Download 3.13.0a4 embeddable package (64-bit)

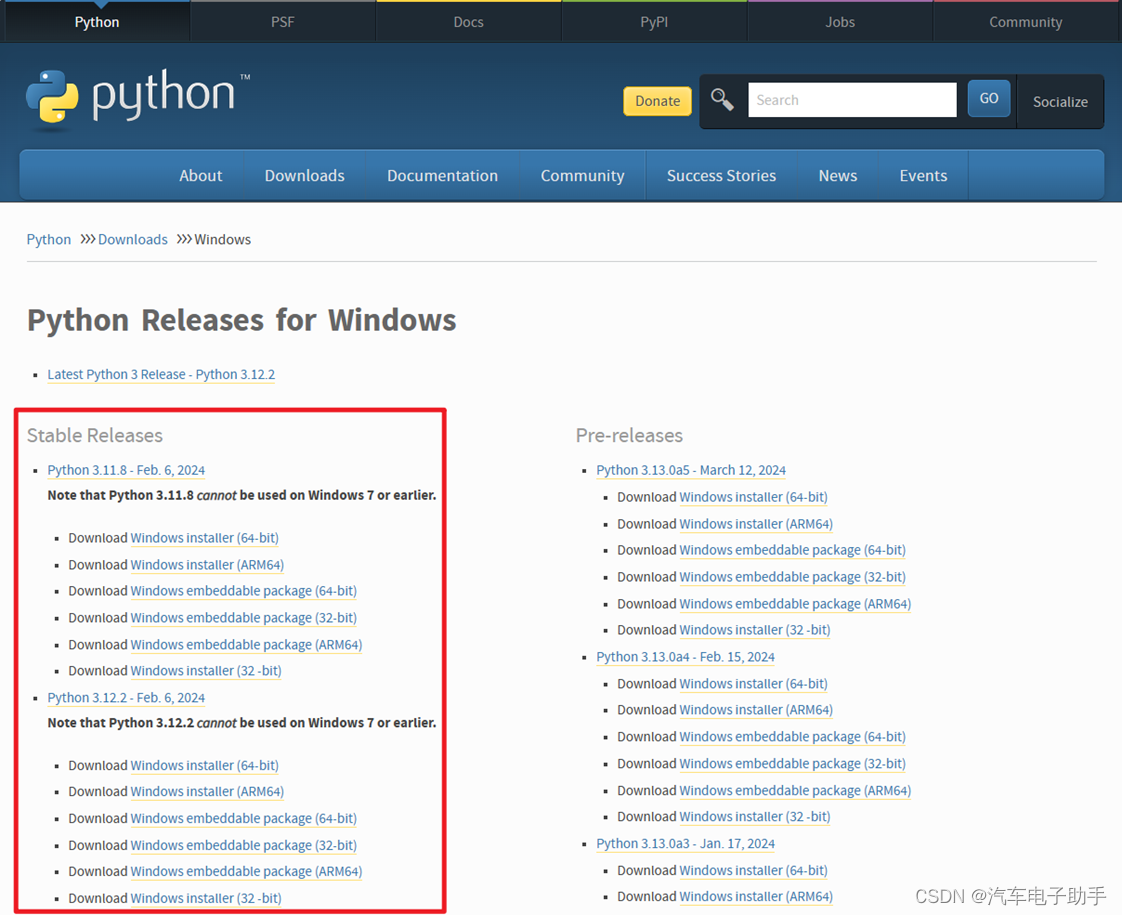792,737
